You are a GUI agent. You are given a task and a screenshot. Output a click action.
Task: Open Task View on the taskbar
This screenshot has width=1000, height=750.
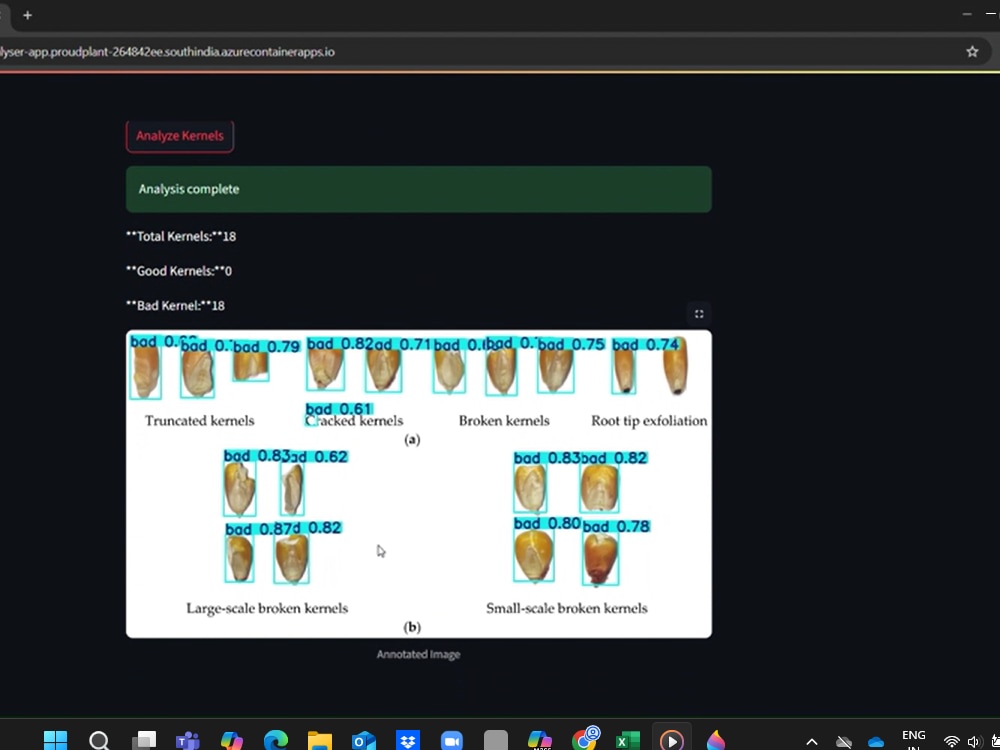(144, 741)
